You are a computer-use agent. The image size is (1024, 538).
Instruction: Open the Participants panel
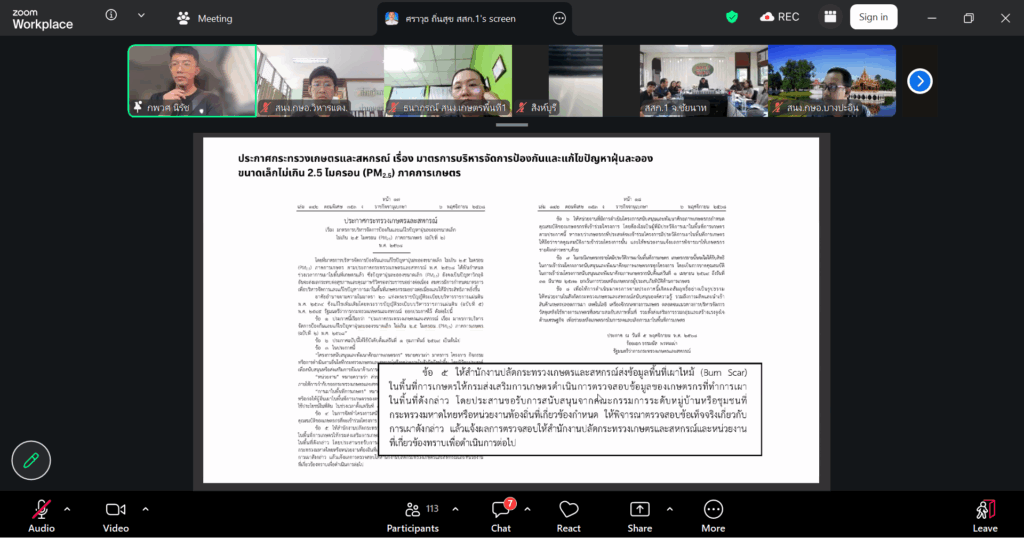(412, 510)
